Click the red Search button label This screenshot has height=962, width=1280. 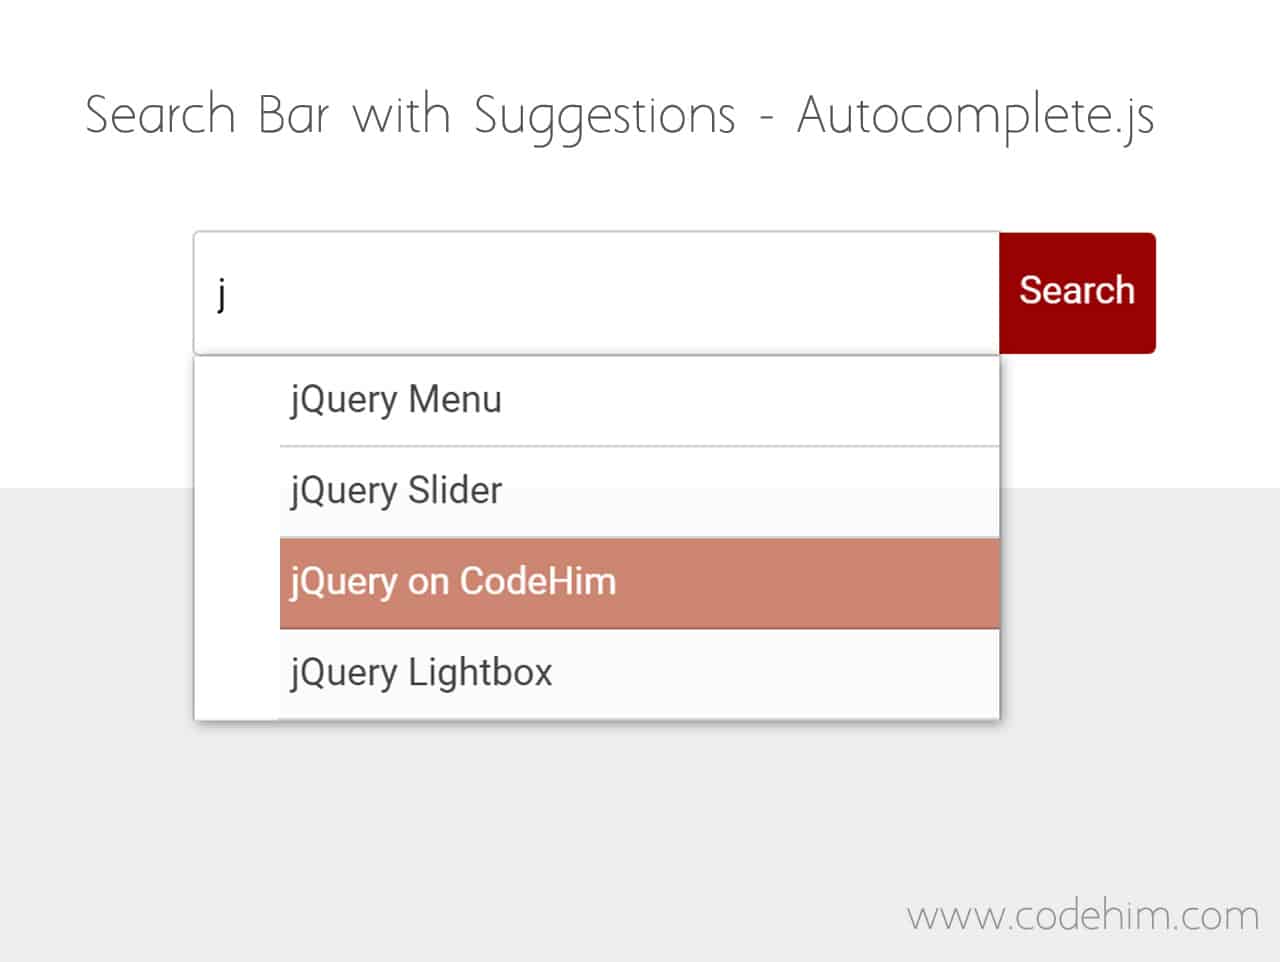pyautogui.click(x=1076, y=291)
